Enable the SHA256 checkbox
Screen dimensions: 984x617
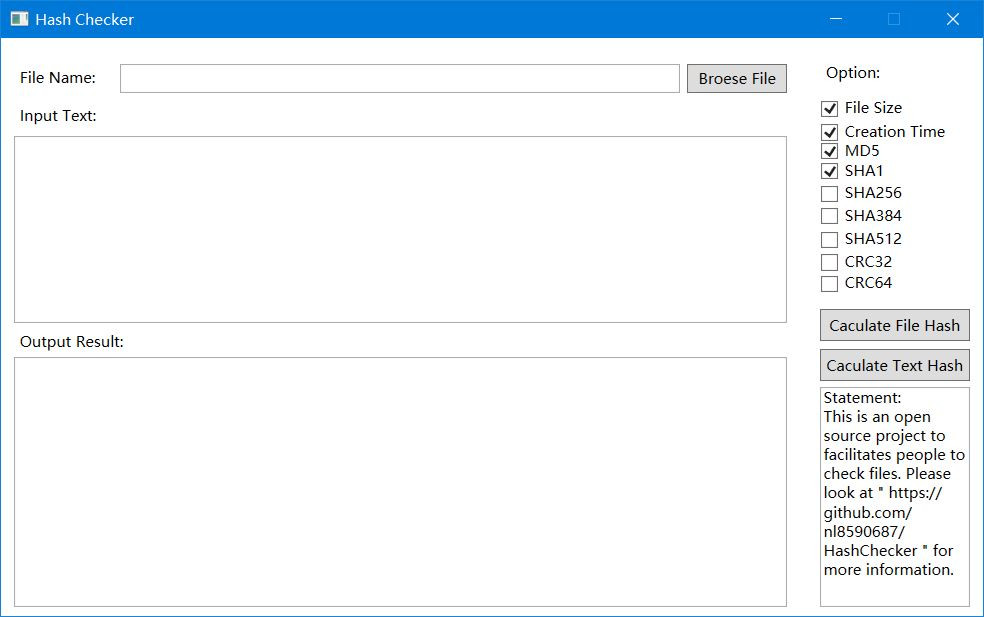829,193
